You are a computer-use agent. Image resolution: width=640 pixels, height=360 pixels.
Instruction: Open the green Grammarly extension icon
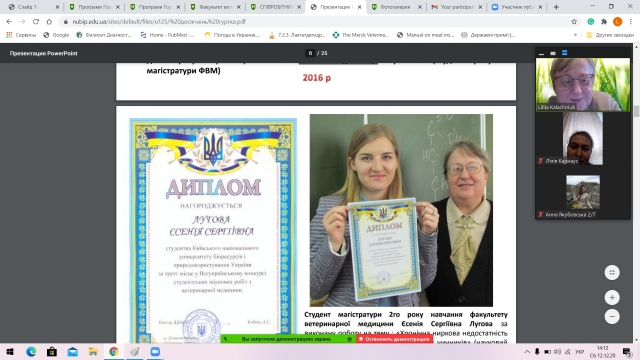pyautogui.click(x=591, y=22)
